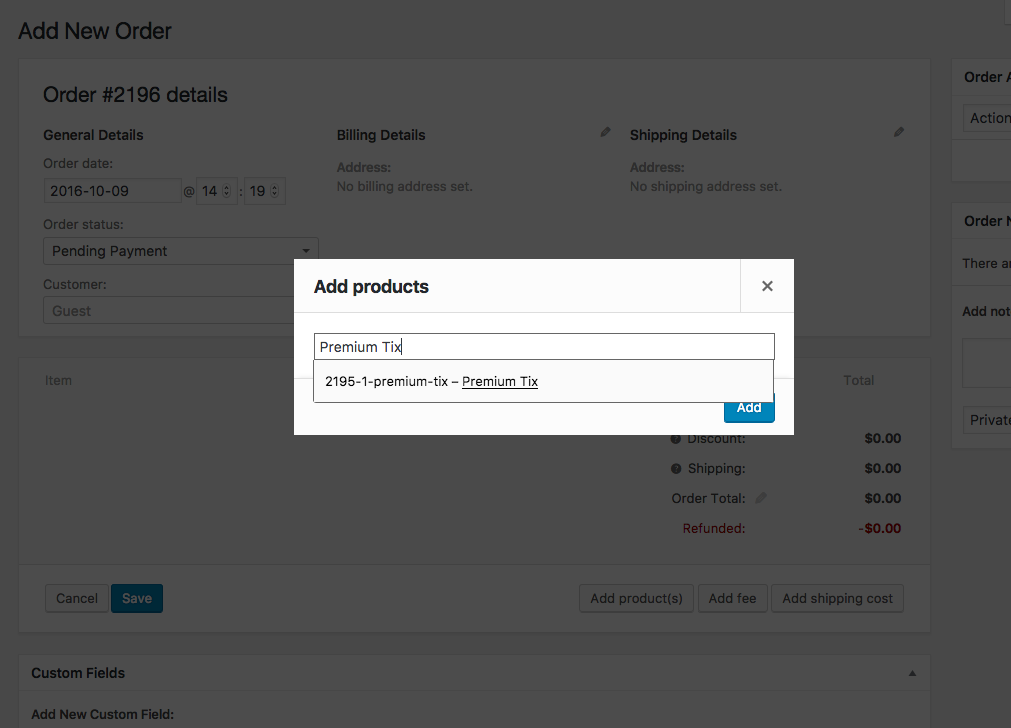Click the Shipping help tooltip icon
This screenshot has width=1011, height=728.
click(676, 469)
